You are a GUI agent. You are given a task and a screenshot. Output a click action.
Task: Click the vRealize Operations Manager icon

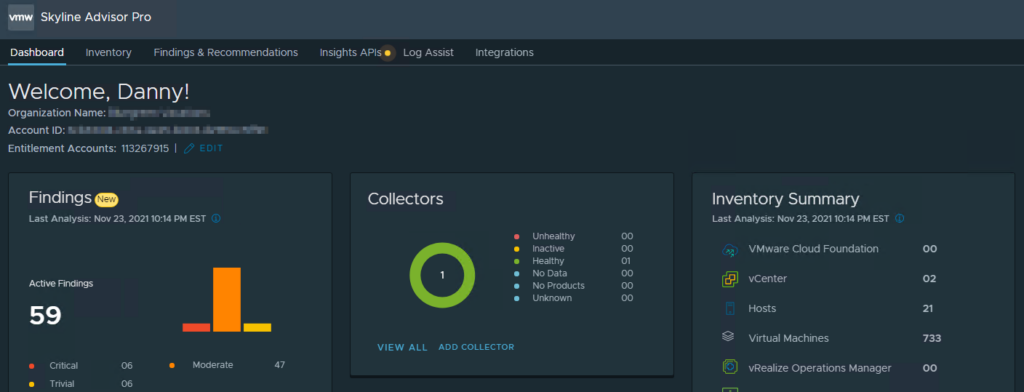click(x=729, y=367)
